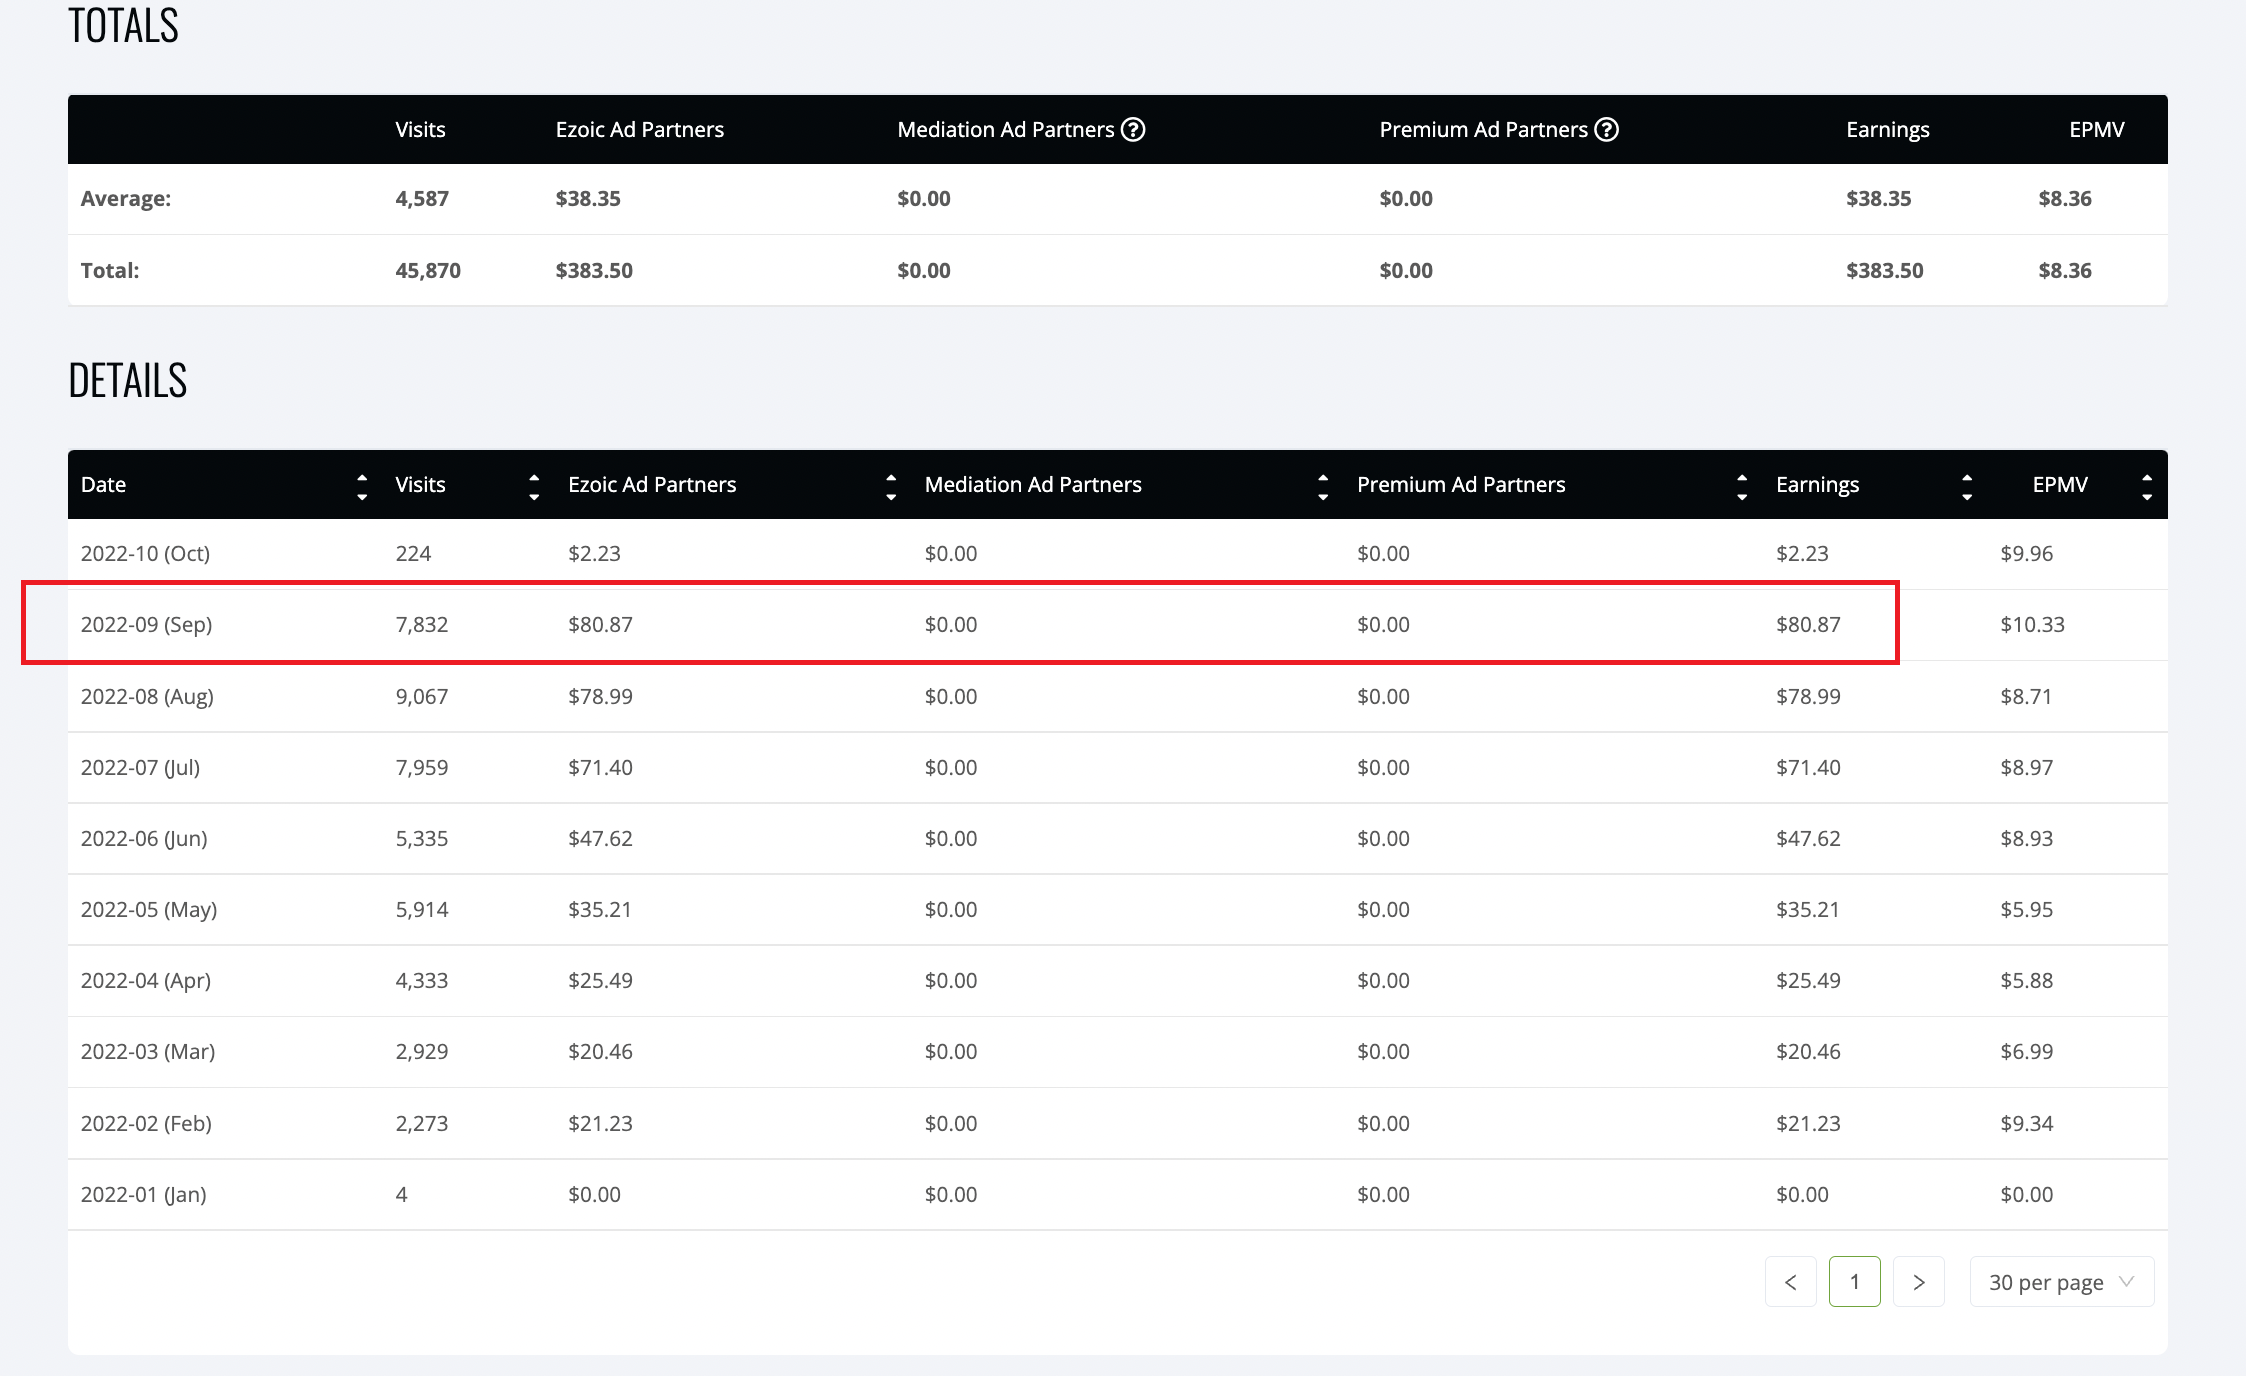Click the $8.97 EPMV value
The image size is (2246, 1376).
(x=2026, y=768)
